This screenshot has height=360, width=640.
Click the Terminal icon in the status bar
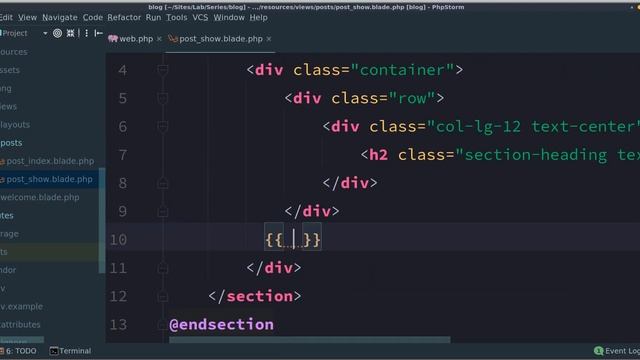tap(53, 351)
